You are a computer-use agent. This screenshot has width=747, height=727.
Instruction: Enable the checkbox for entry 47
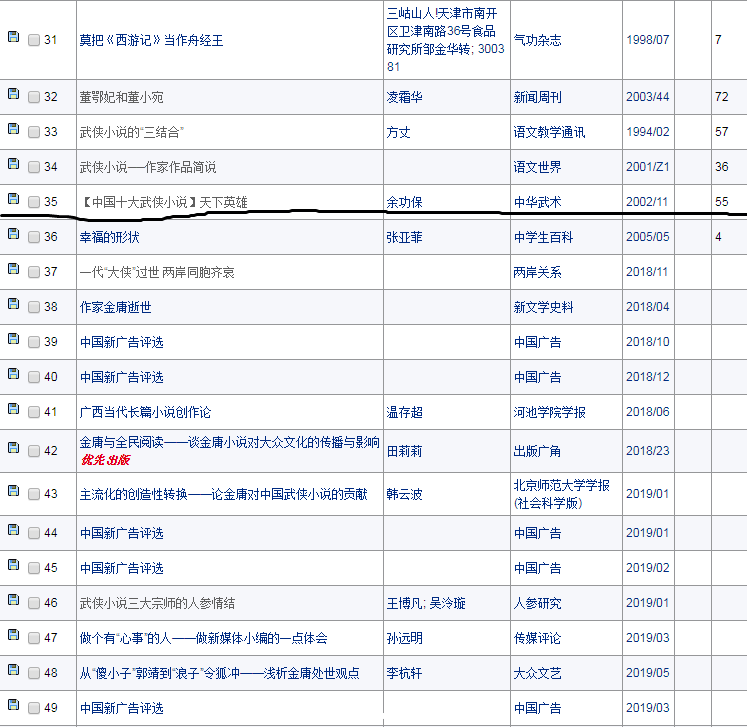coord(34,638)
